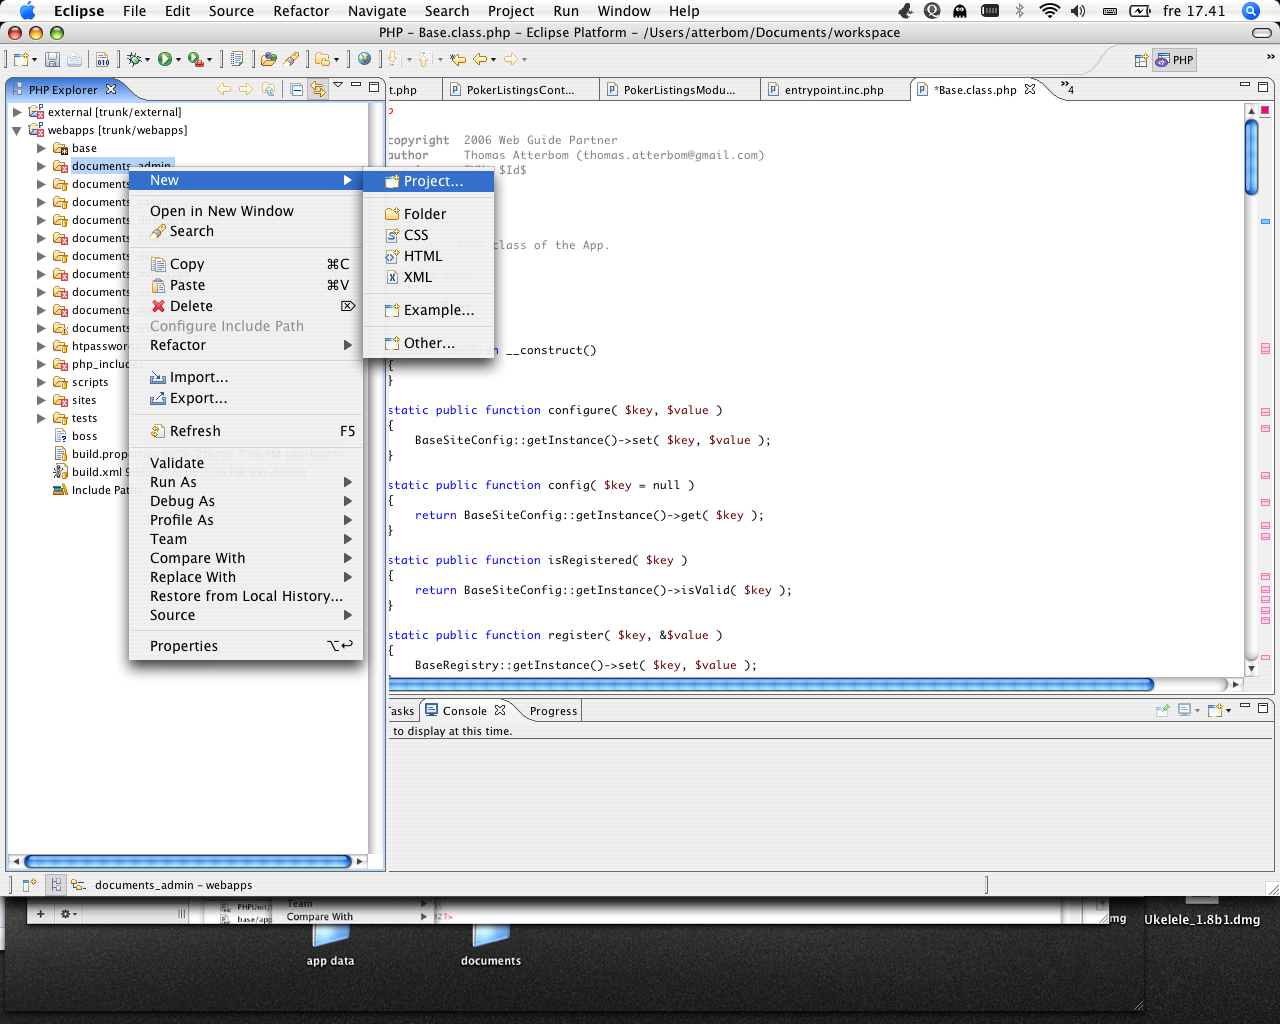Select Copy in the context menu
The width and height of the screenshot is (1280, 1024).
[x=246, y=264]
